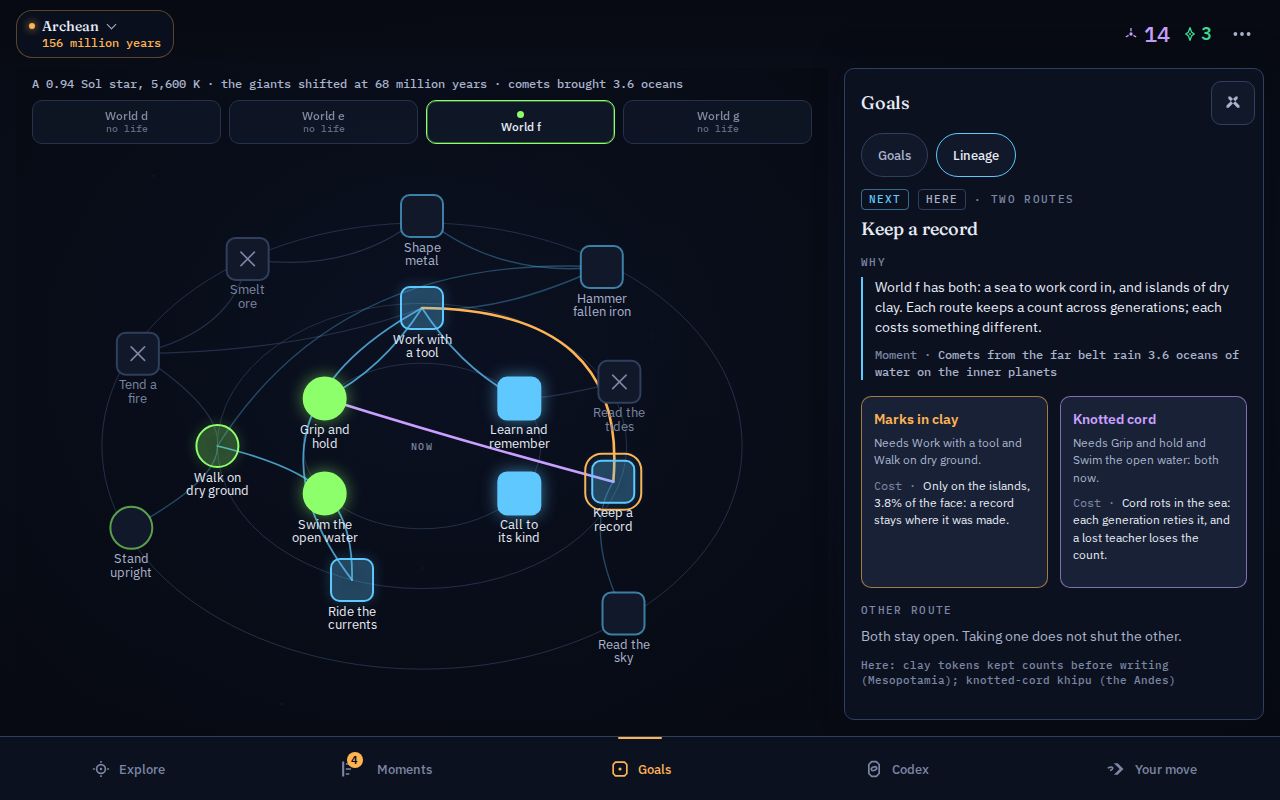This screenshot has width=1280, height=800.
Task: Click the green gem counter icon
Action: pos(1190,34)
